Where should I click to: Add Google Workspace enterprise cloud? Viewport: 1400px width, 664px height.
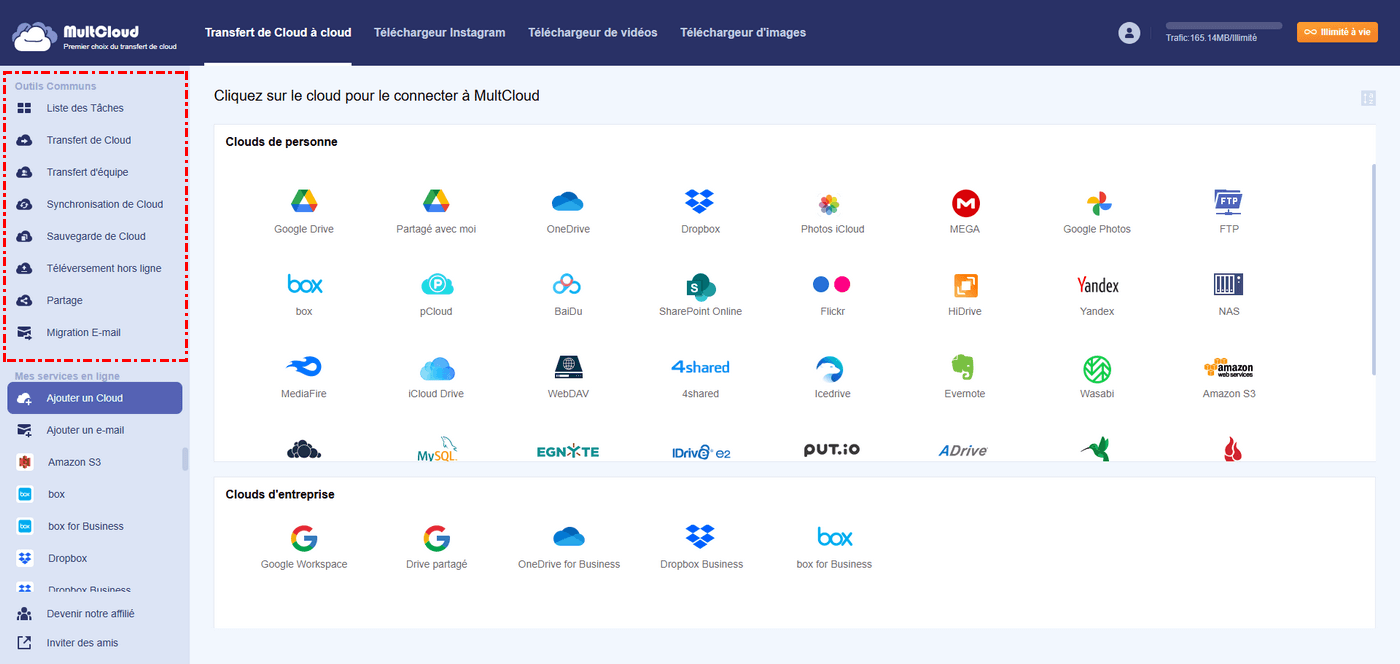click(304, 538)
